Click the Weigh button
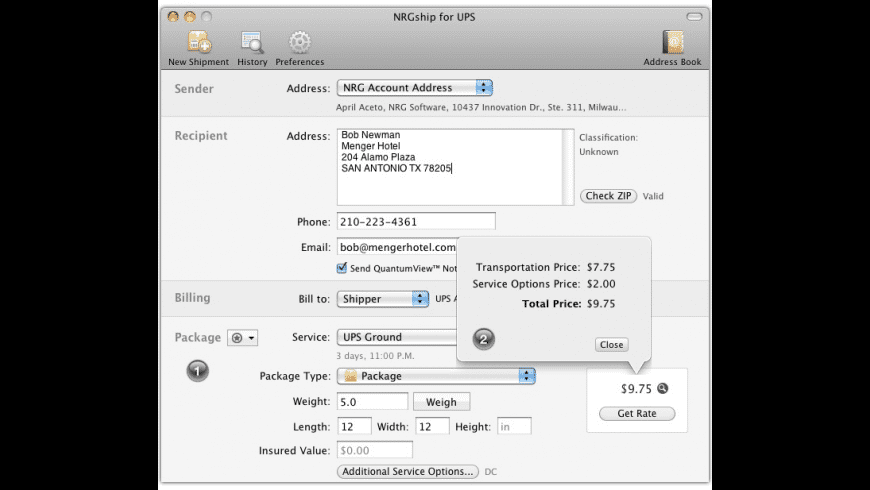The height and width of the screenshot is (490, 870). point(441,402)
